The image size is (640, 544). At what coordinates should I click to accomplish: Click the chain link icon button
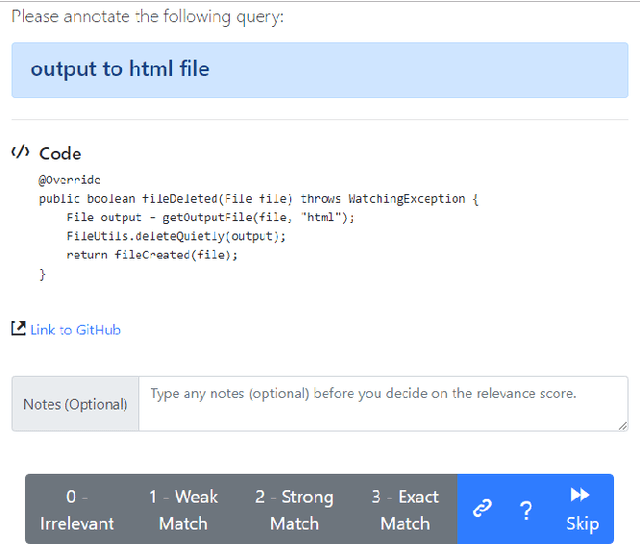pyautogui.click(x=482, y=509)
